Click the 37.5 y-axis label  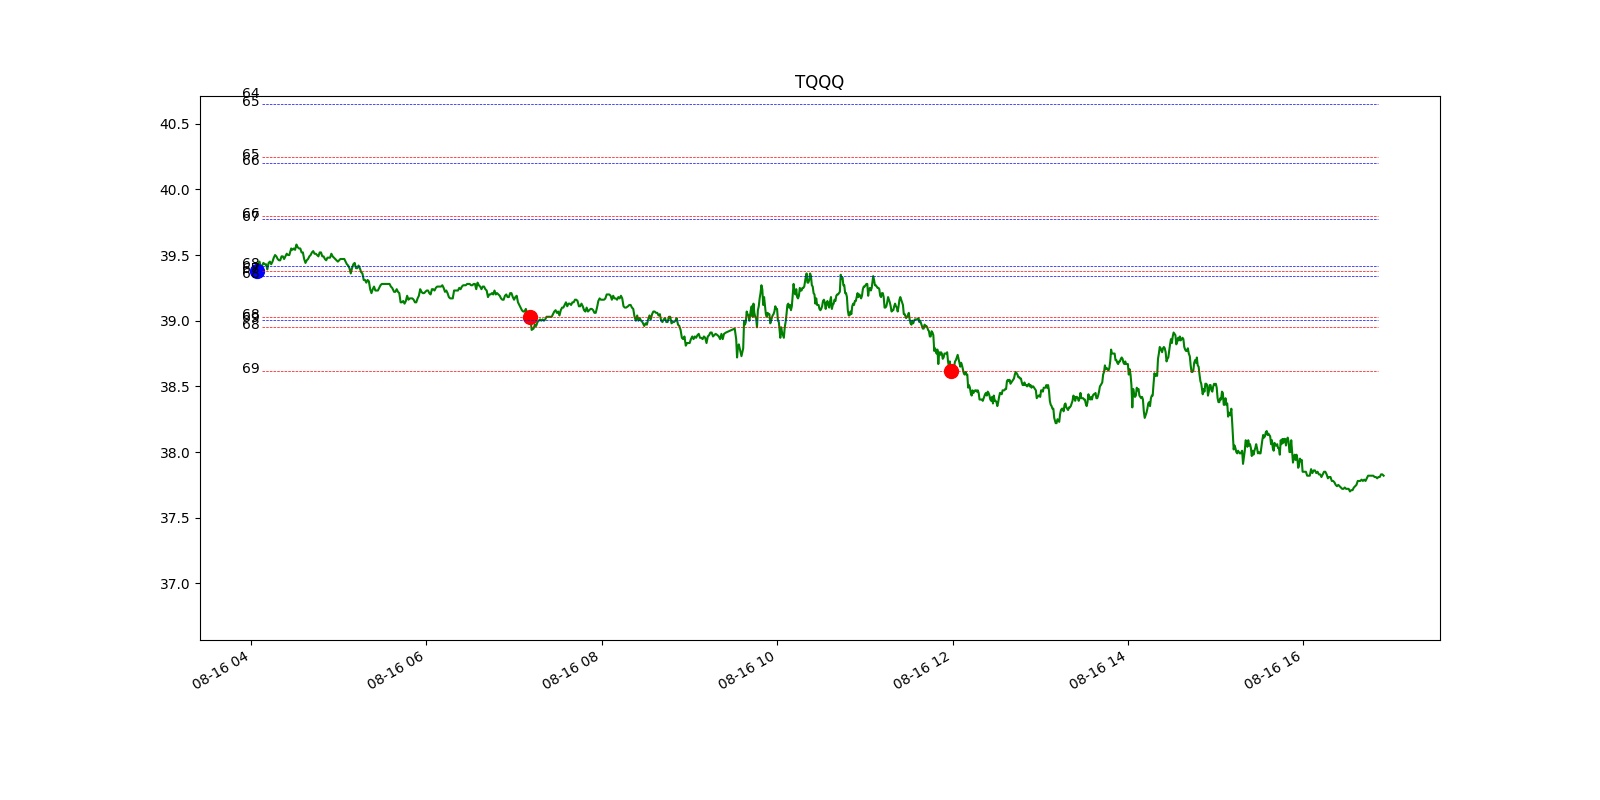click(x=174, y=518)
